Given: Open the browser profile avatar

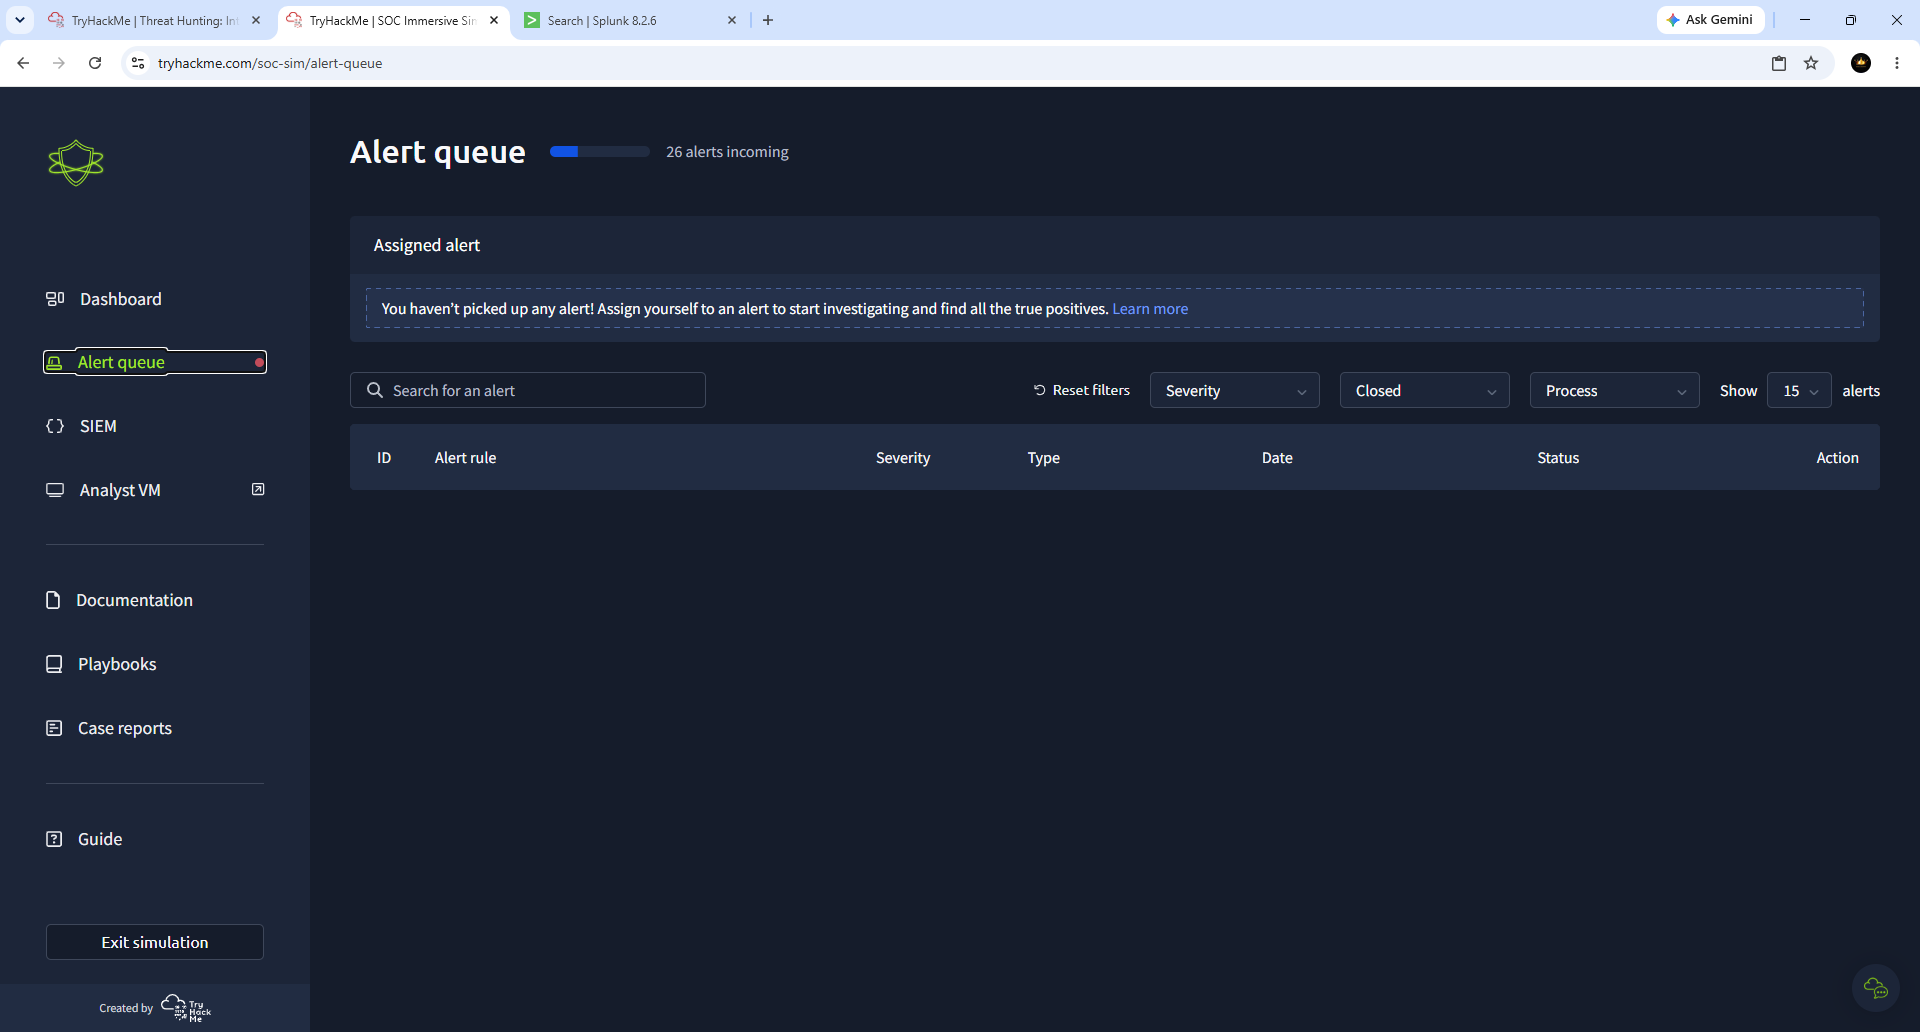Looking at the screenshot, I should (1861, 63).
